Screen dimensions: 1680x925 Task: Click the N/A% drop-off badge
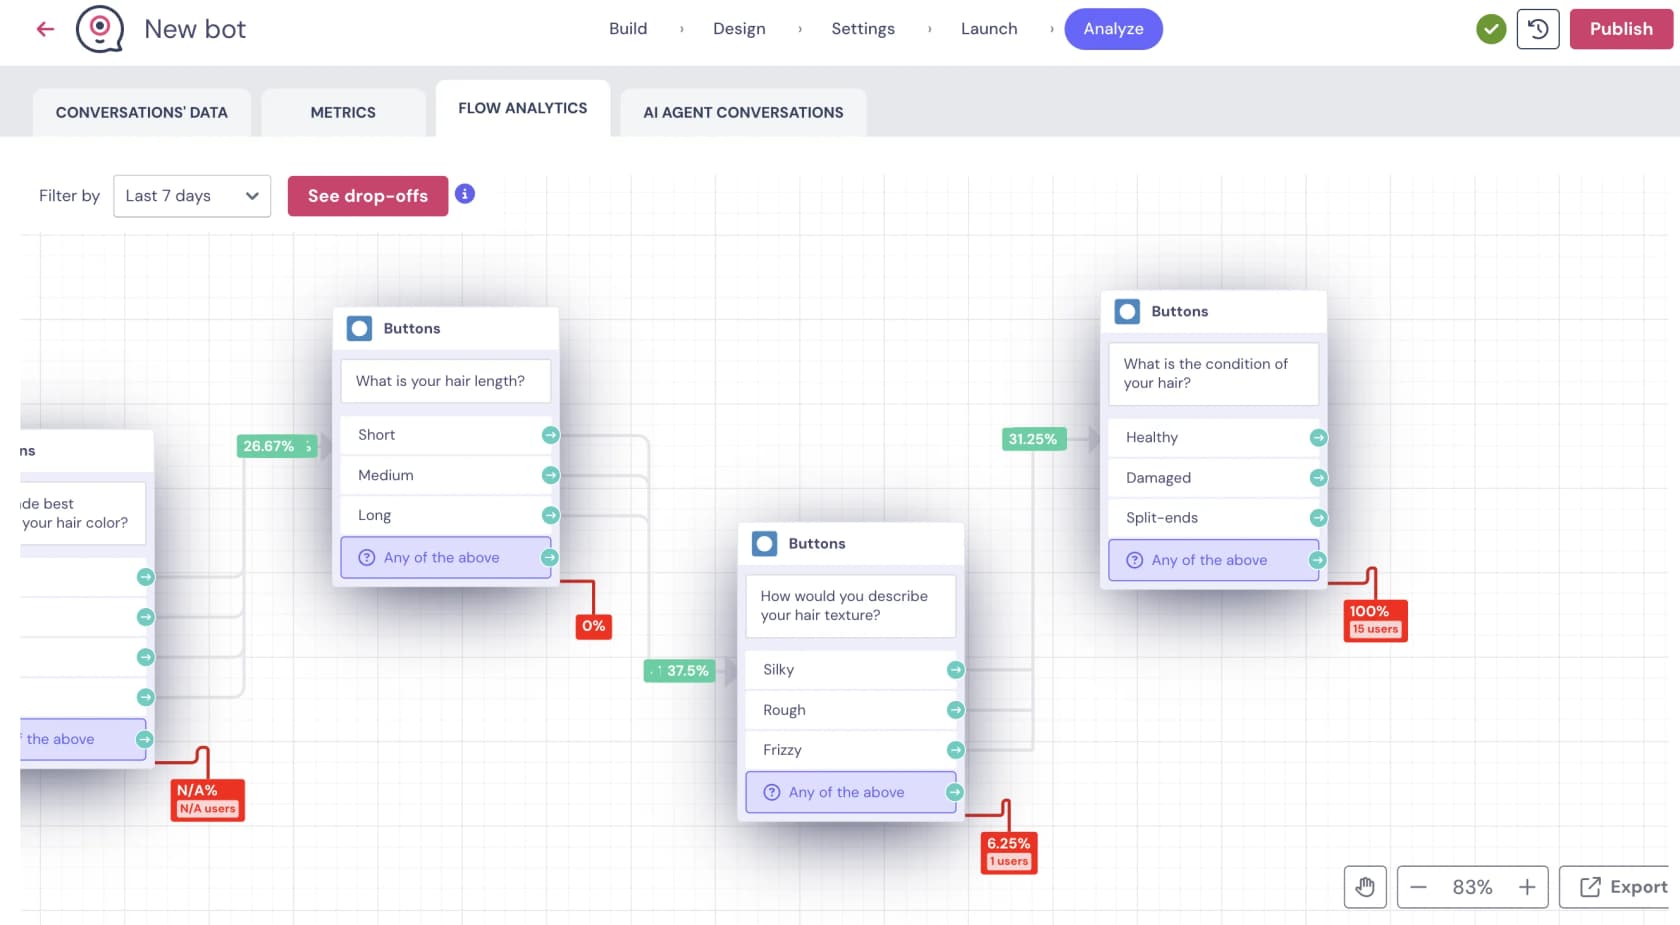point(207,800)
